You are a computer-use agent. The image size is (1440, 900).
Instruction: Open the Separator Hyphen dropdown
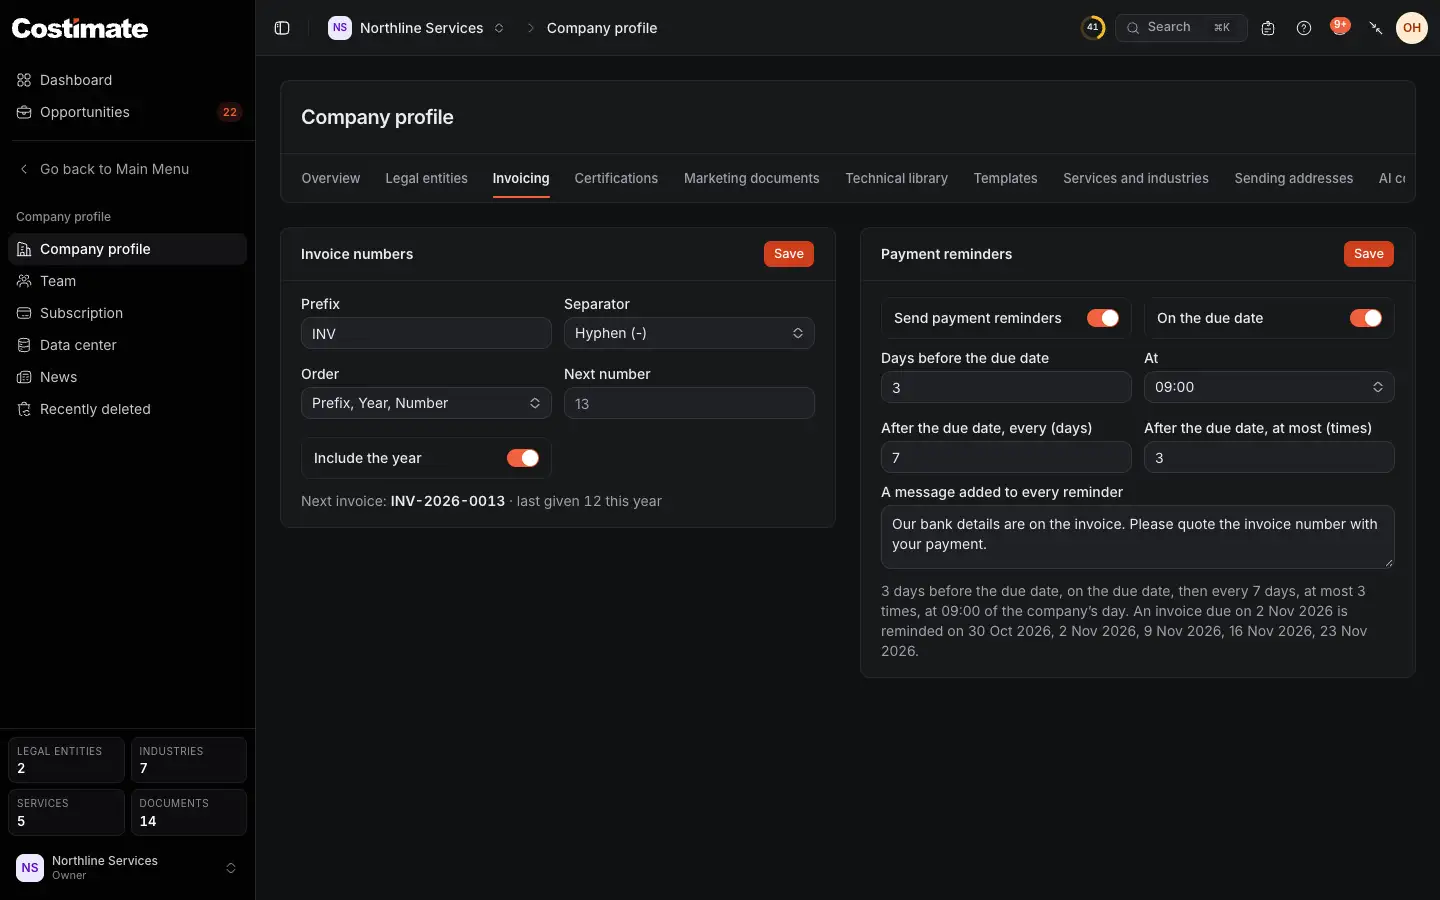(x=689, y=333)
